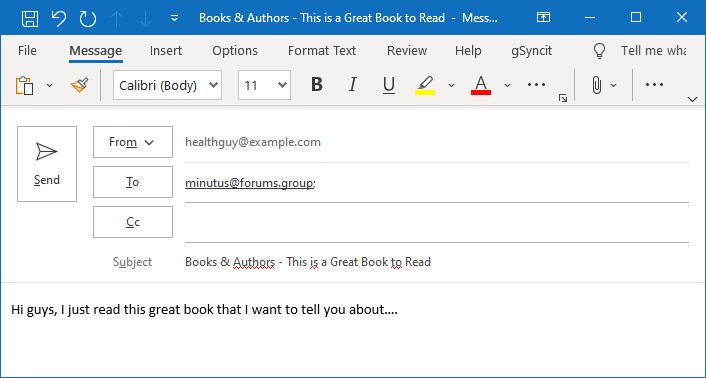706x378 pixels.
Task: Open the Help tab
Action: click(x=468, y=50)
